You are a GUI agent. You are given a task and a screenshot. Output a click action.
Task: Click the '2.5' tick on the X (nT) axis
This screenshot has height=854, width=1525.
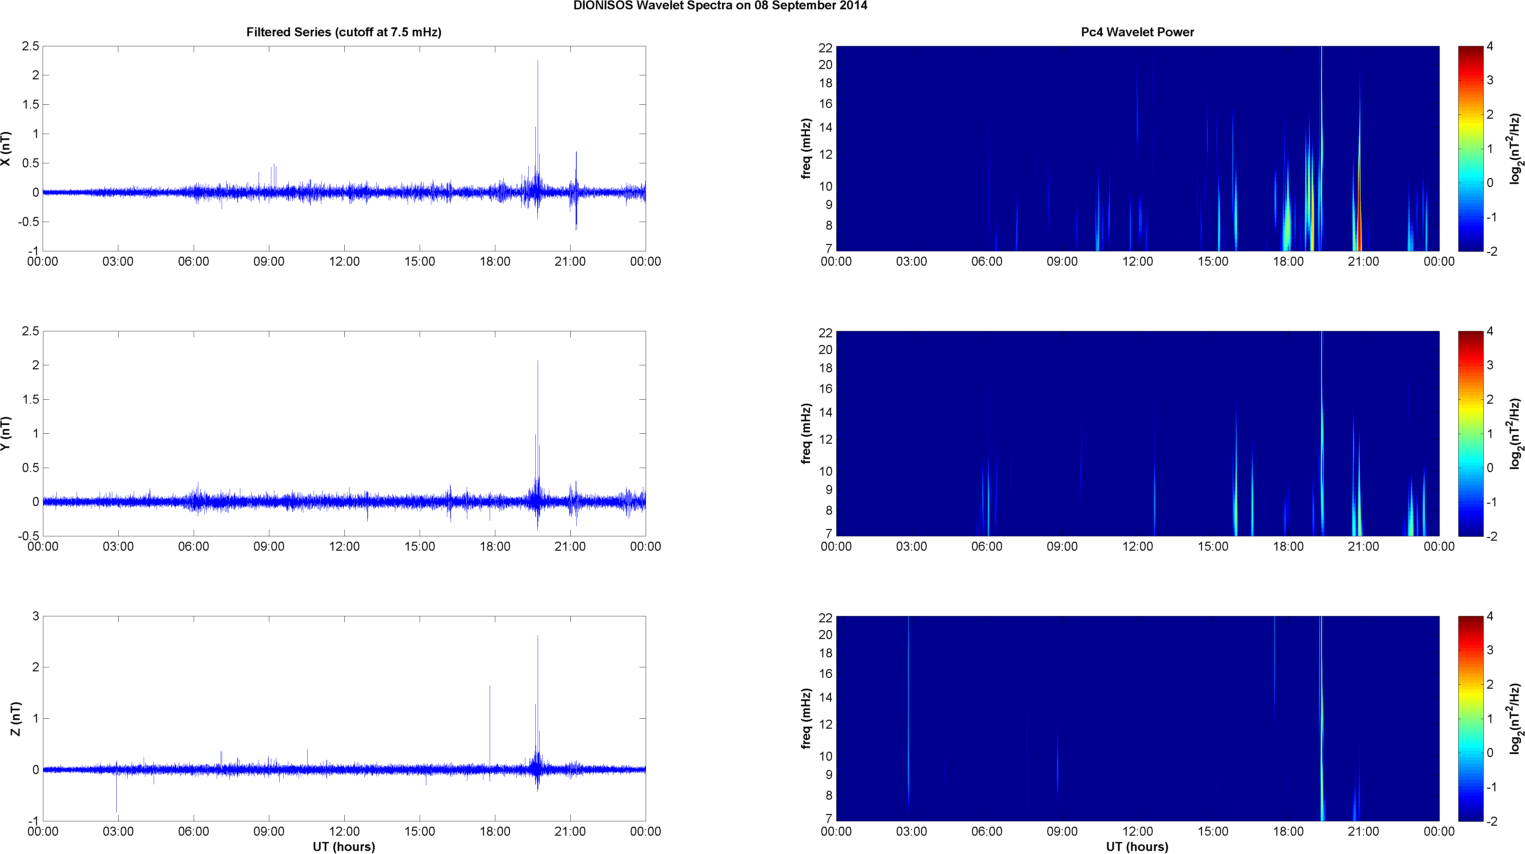pos(29,46)
